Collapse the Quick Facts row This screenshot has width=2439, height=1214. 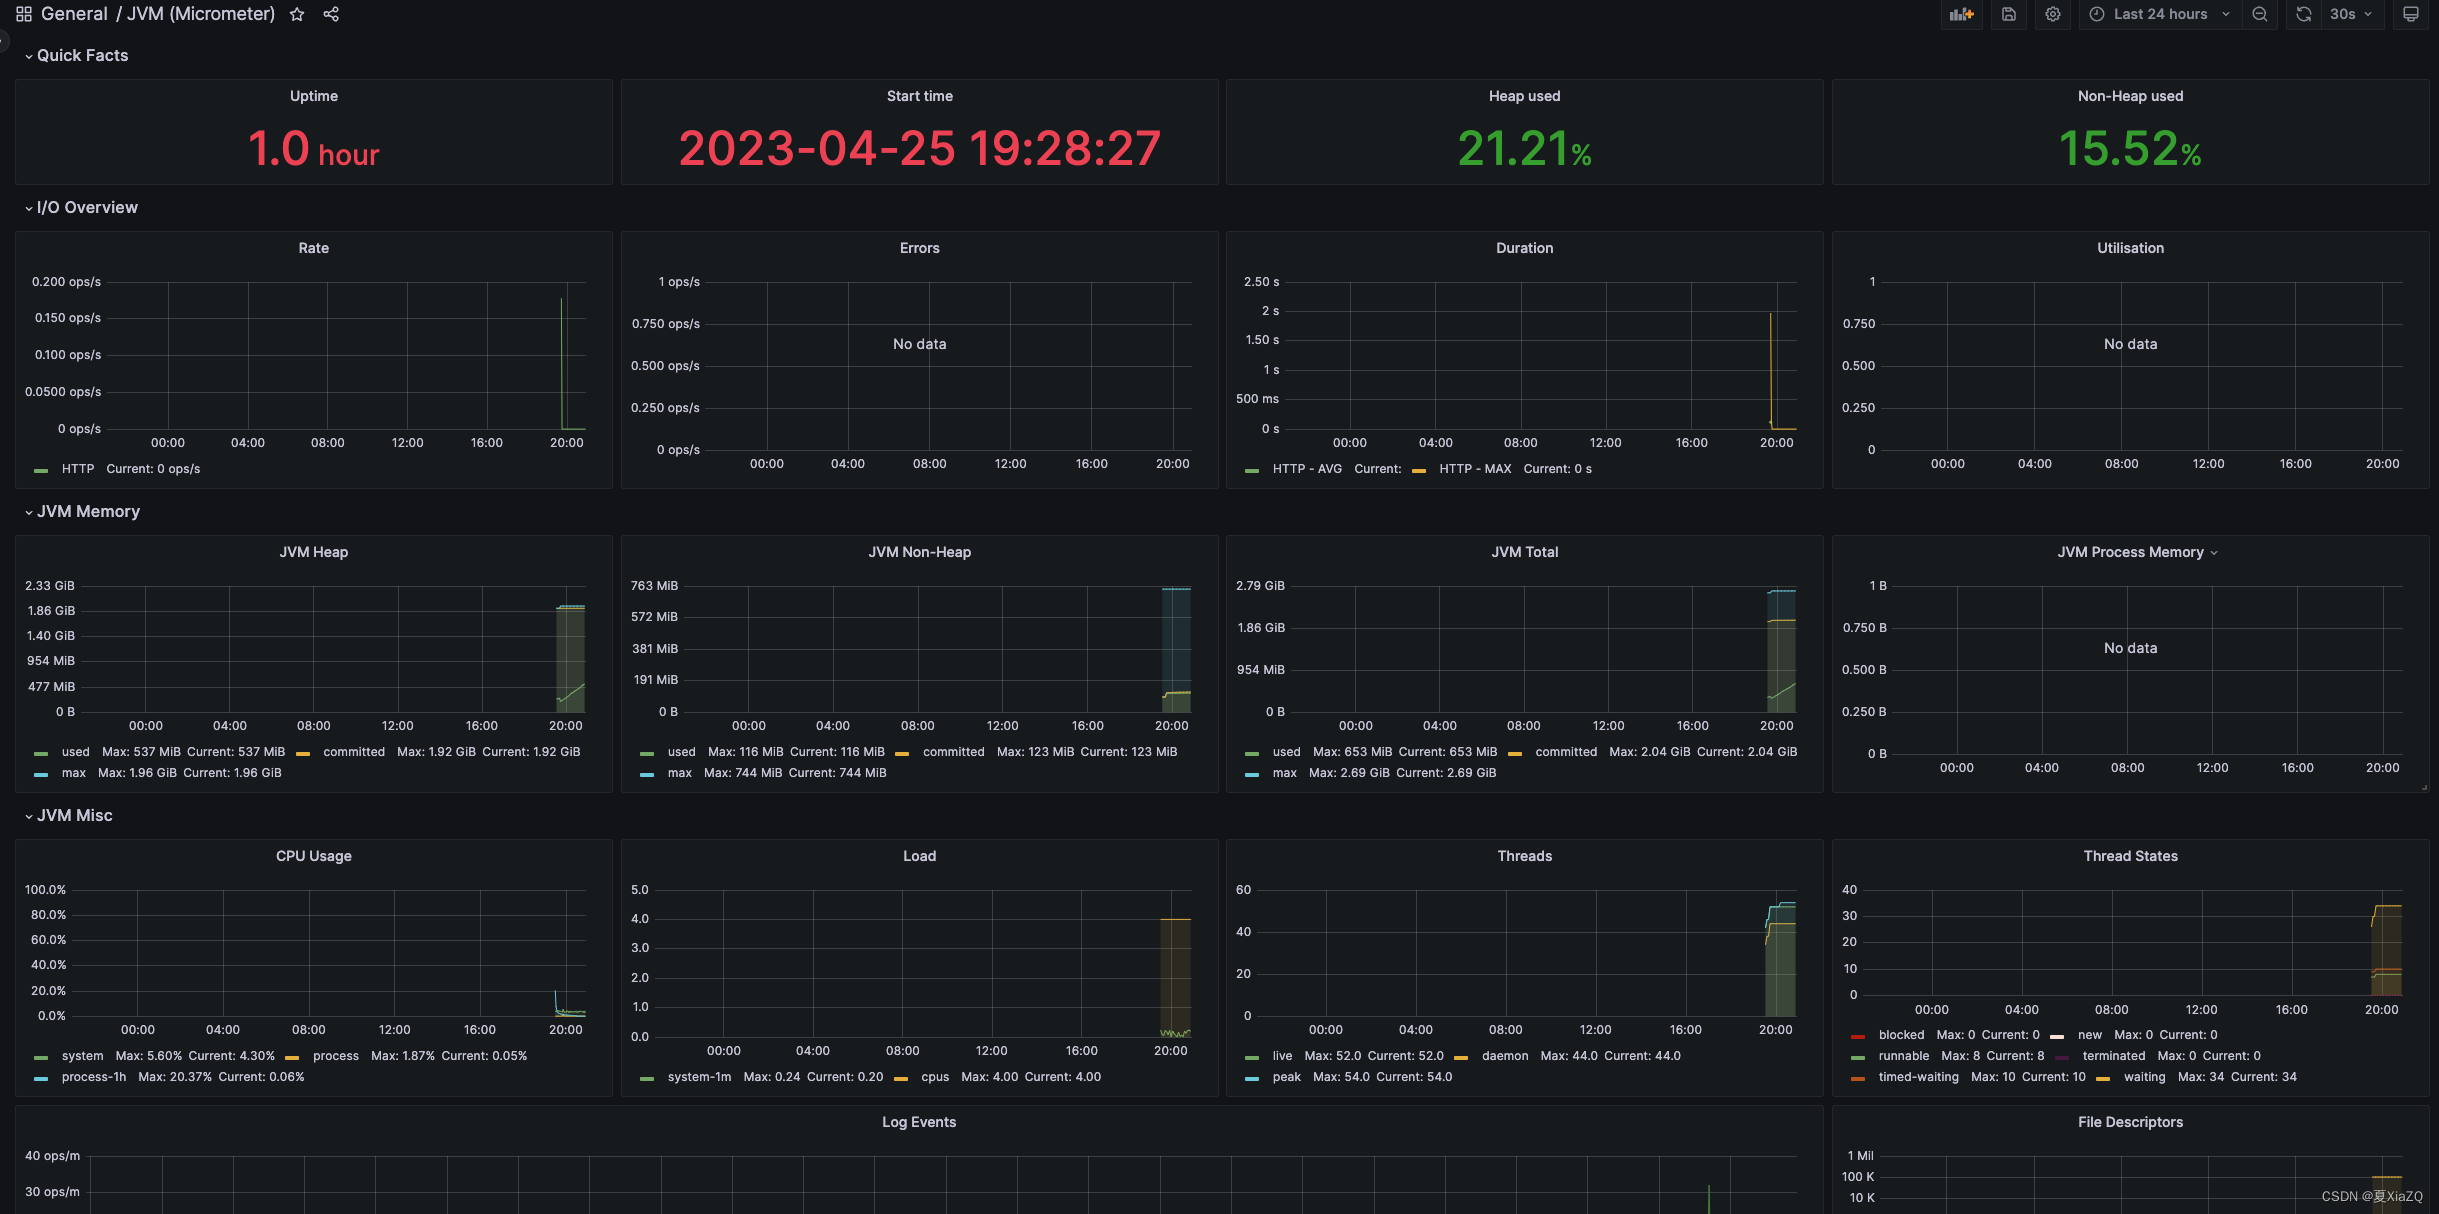tap(82, 55)
